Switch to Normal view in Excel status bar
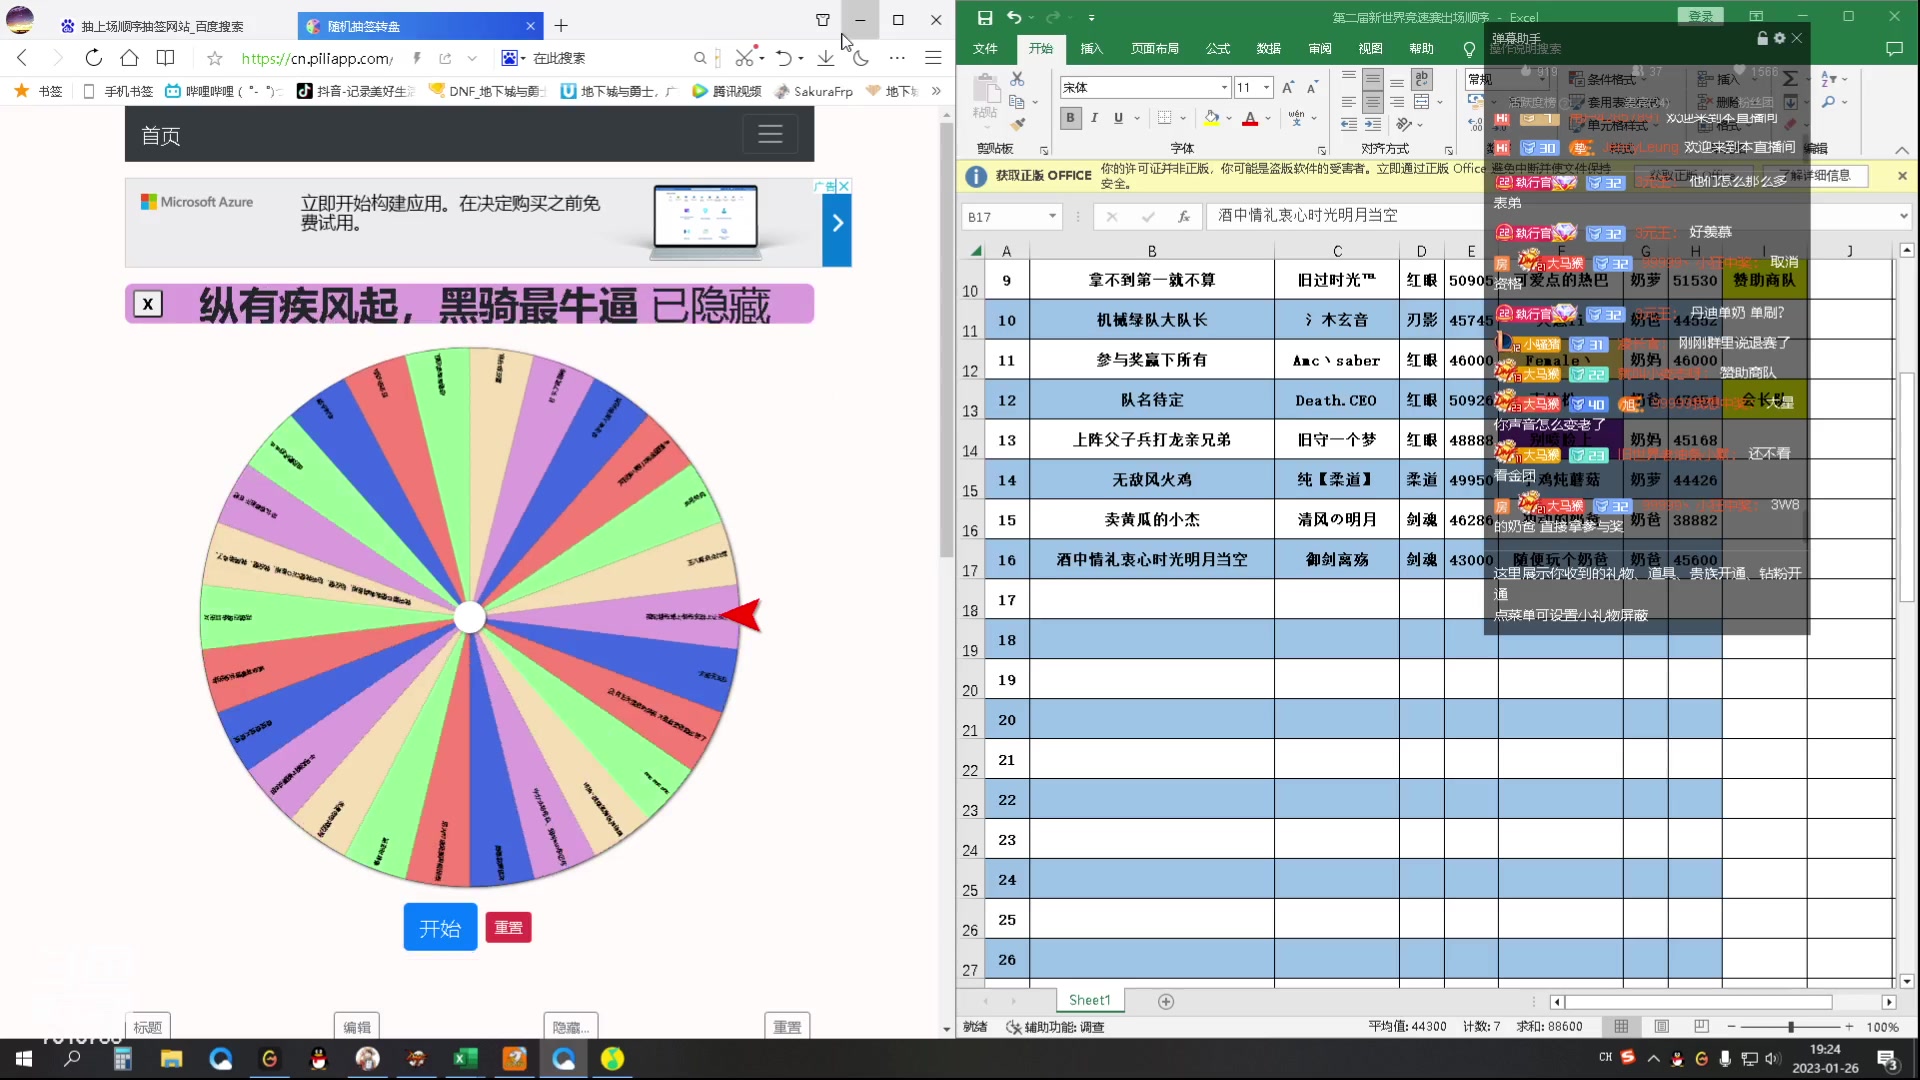1920x1080 pixels. tap(1621, 1027)
